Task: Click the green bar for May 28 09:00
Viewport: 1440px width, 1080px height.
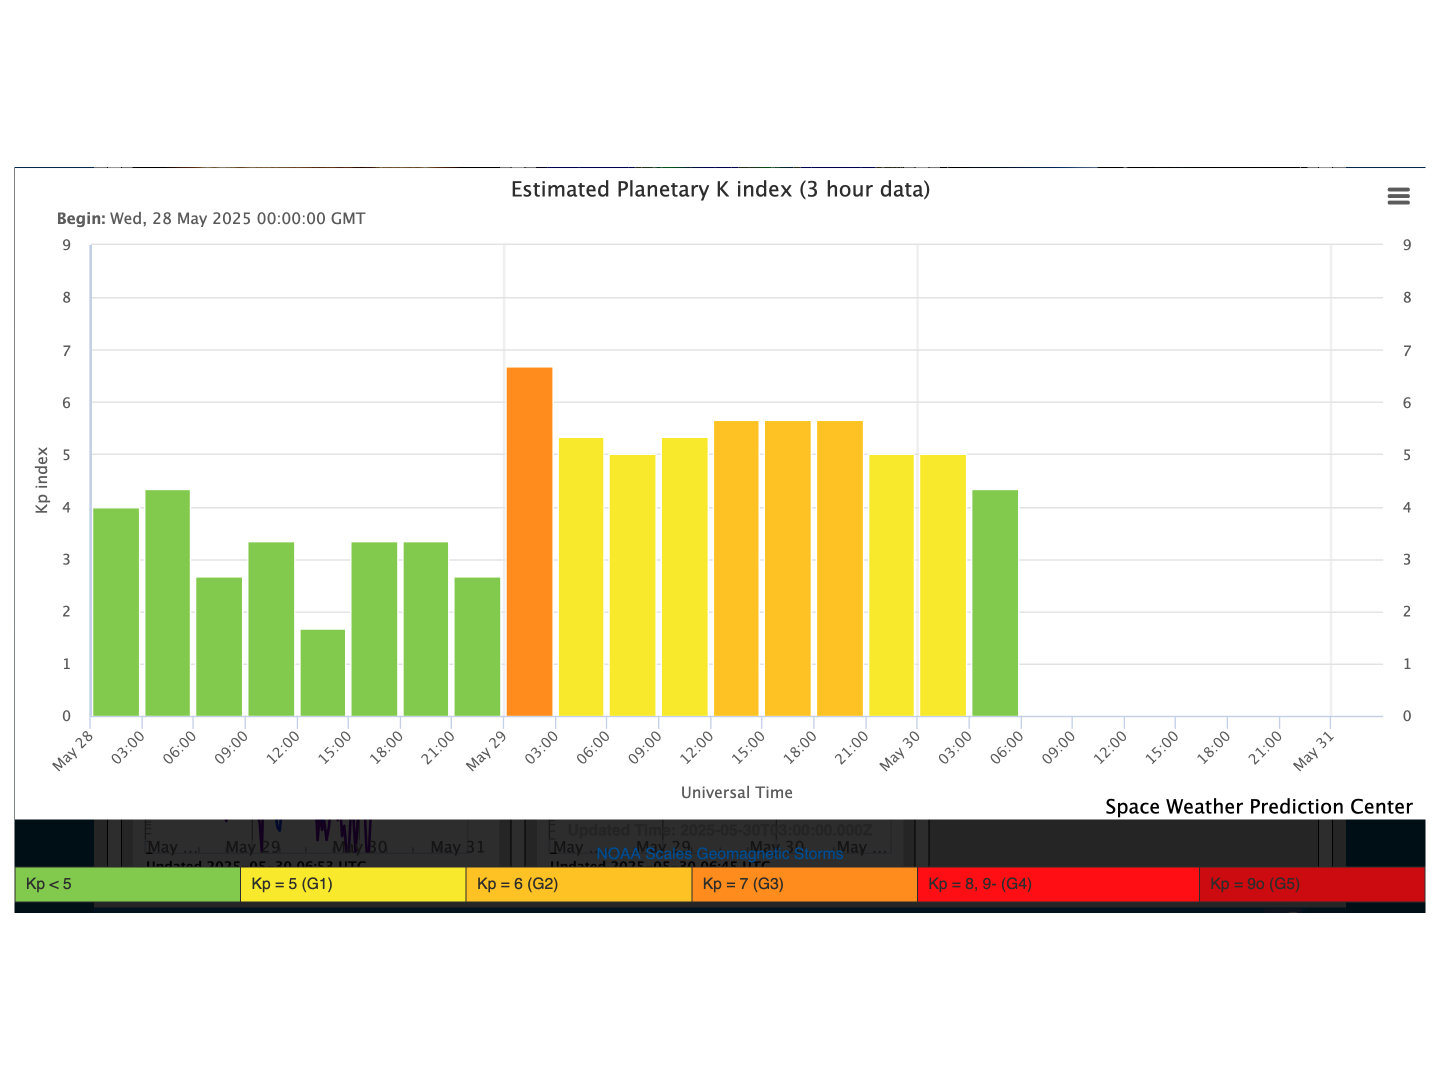Action: pos(271,629)
